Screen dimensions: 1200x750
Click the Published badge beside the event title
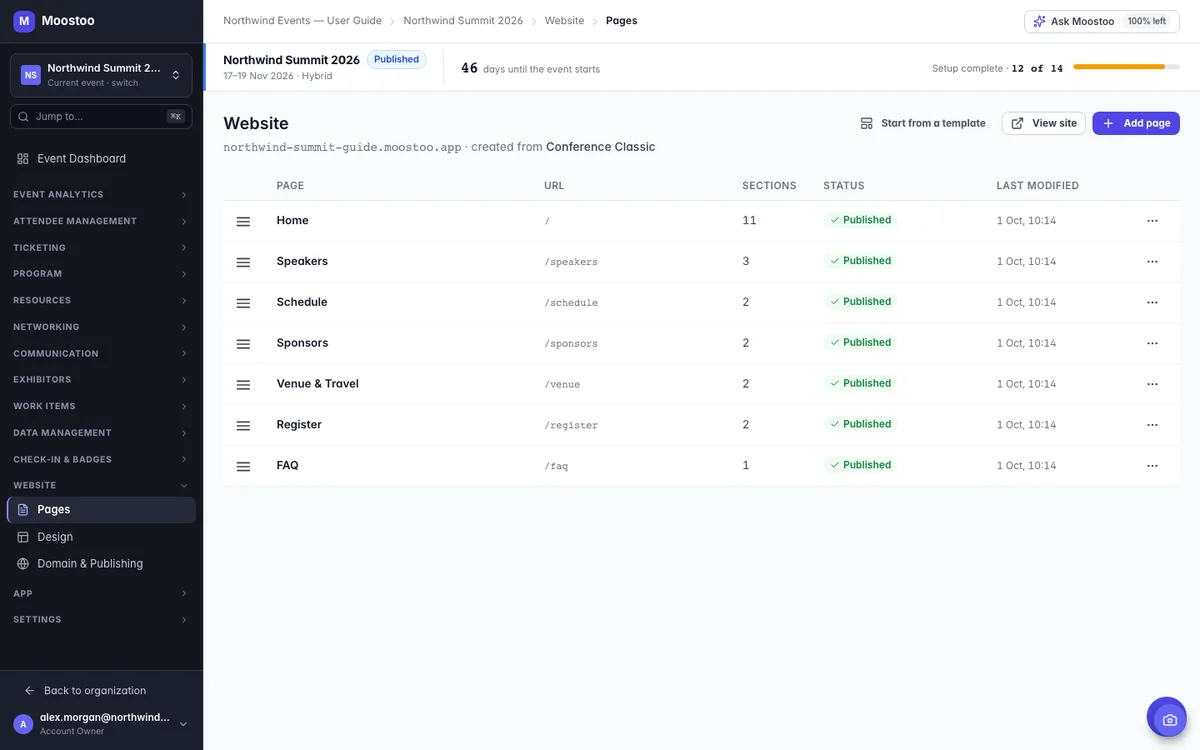[x=396, y=60]
